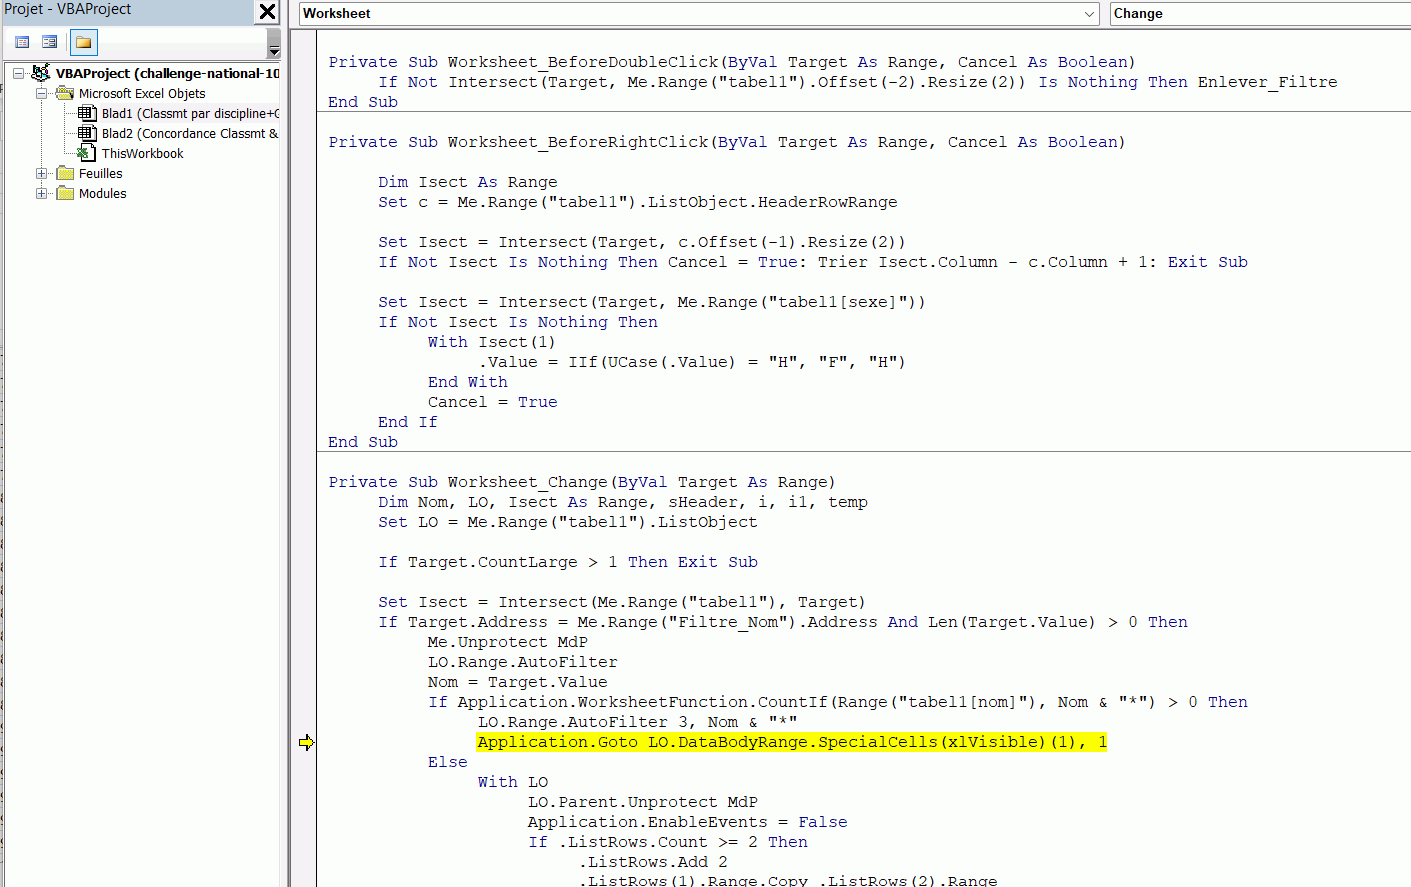The image size is (1411, 887).
Task: Click the Microsoft Excel Objets folder icon
Action: point(65,93)
